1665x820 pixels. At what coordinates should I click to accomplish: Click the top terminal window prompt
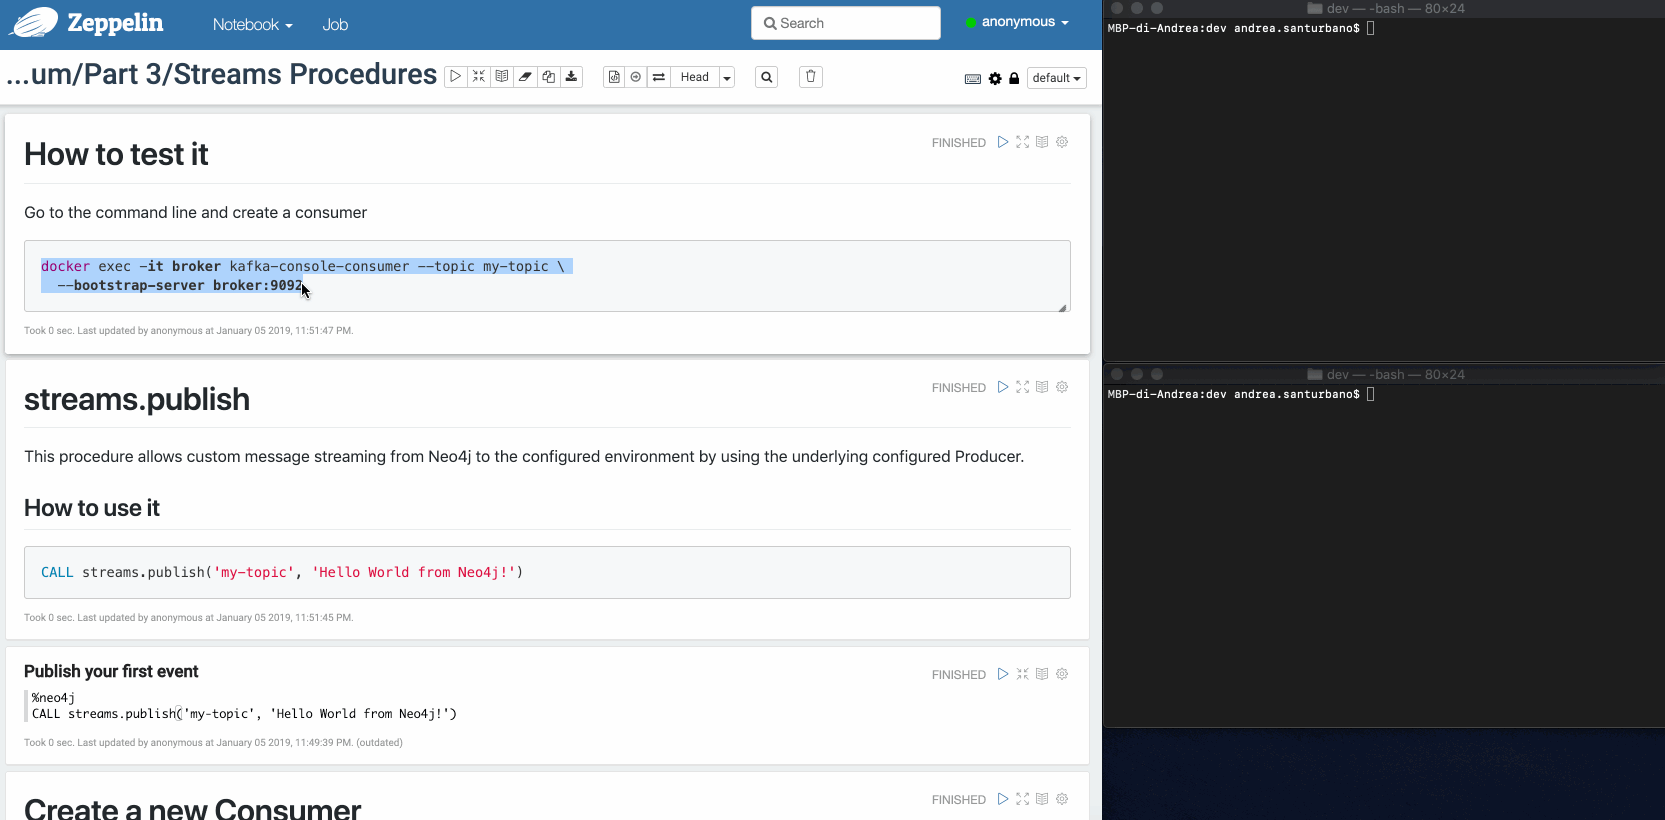[1241, 28]
